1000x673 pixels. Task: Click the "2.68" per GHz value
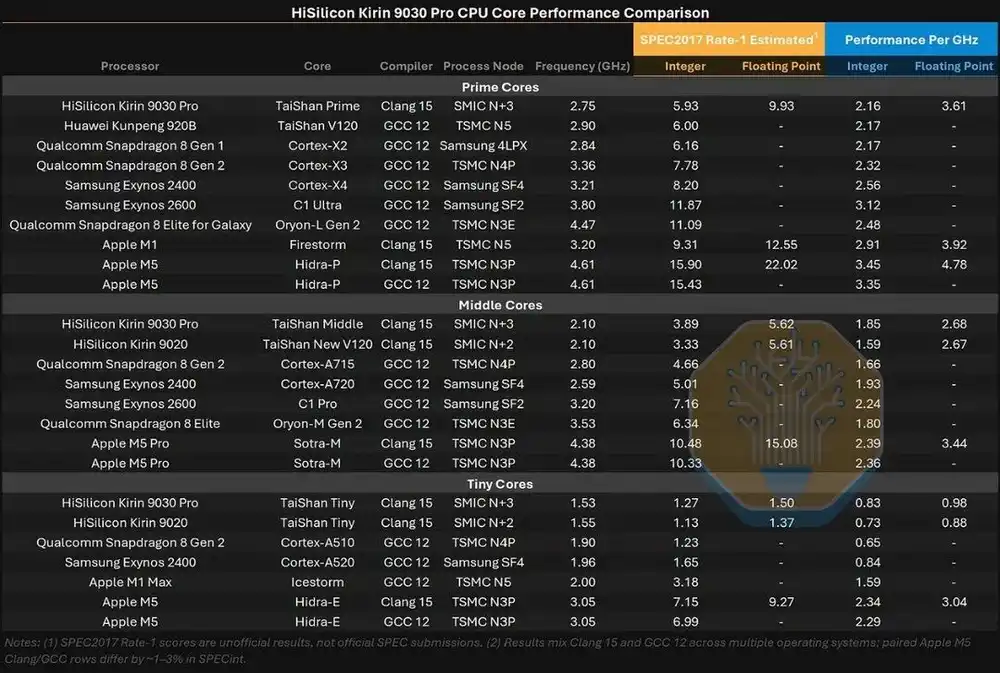[954, 324]
